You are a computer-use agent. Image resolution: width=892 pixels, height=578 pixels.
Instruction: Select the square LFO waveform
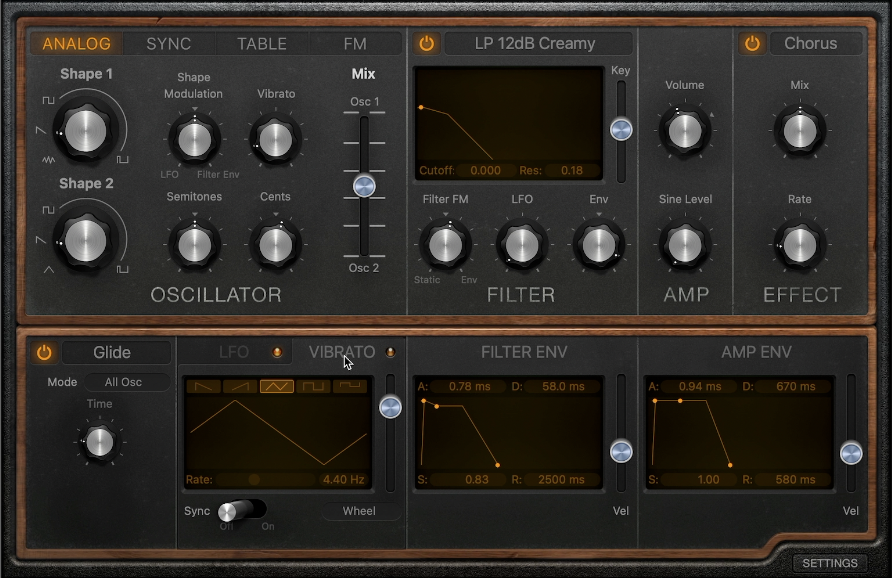pos(313,387)
